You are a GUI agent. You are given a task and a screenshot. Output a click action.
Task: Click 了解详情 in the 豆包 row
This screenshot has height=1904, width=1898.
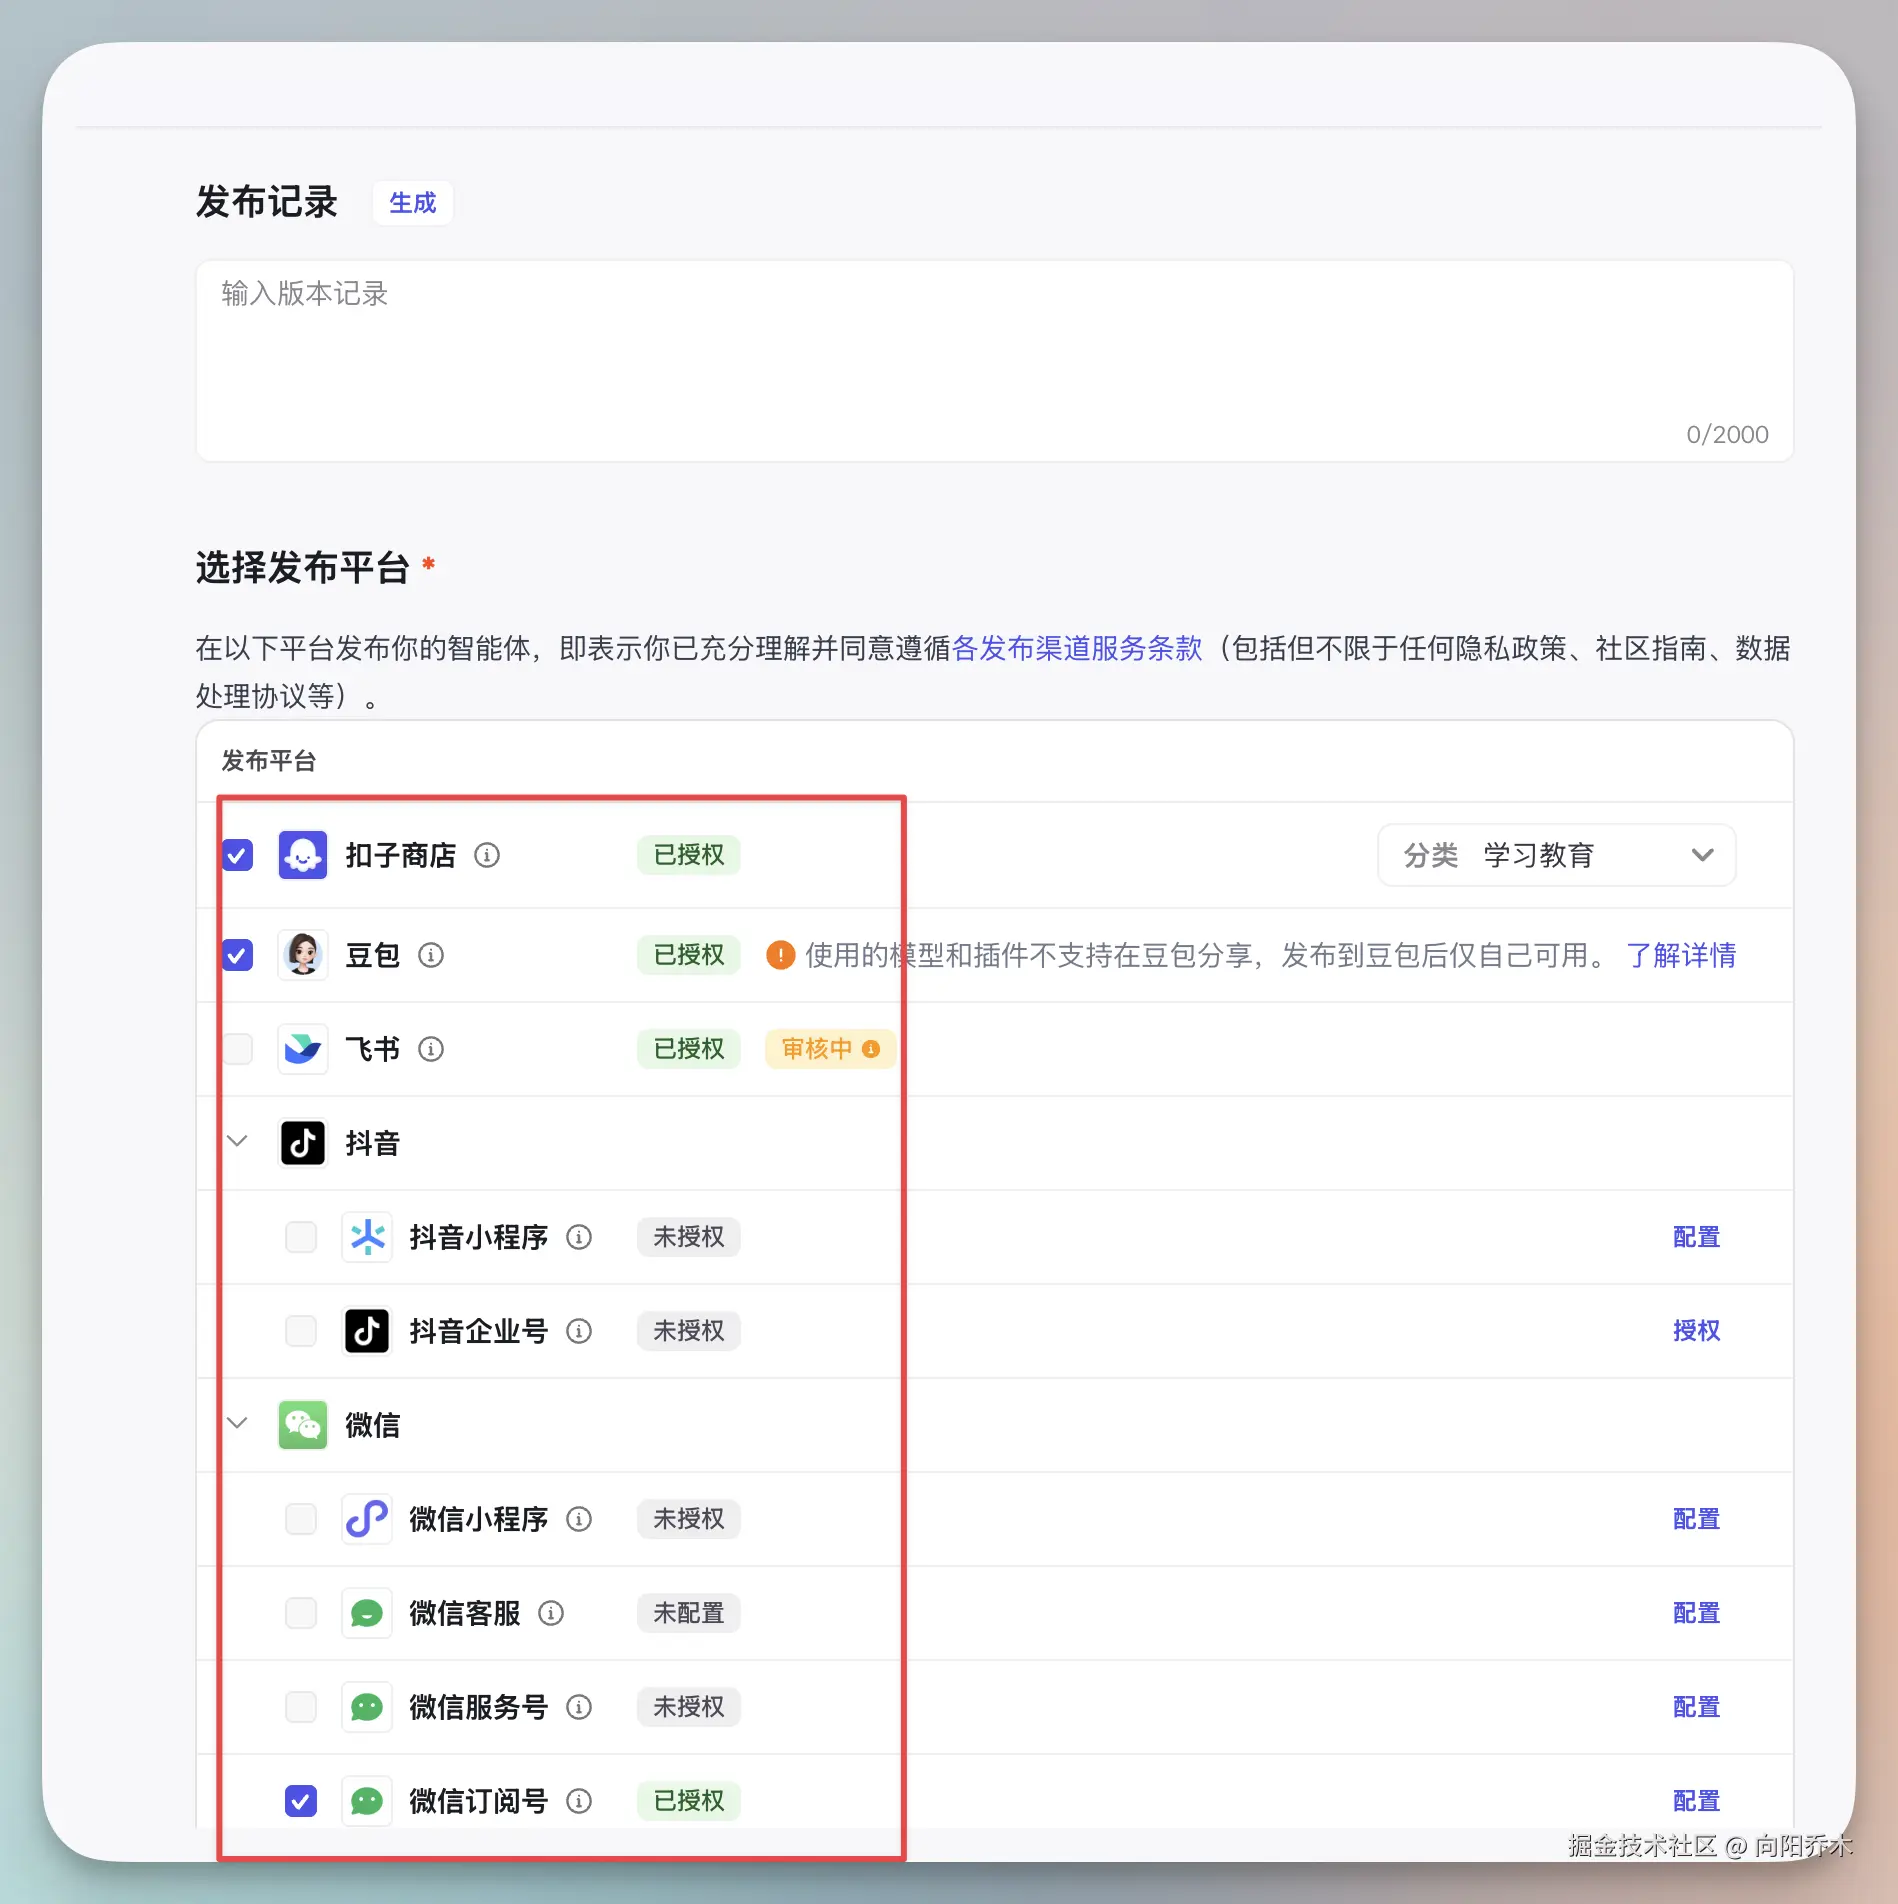point(1681,955)
